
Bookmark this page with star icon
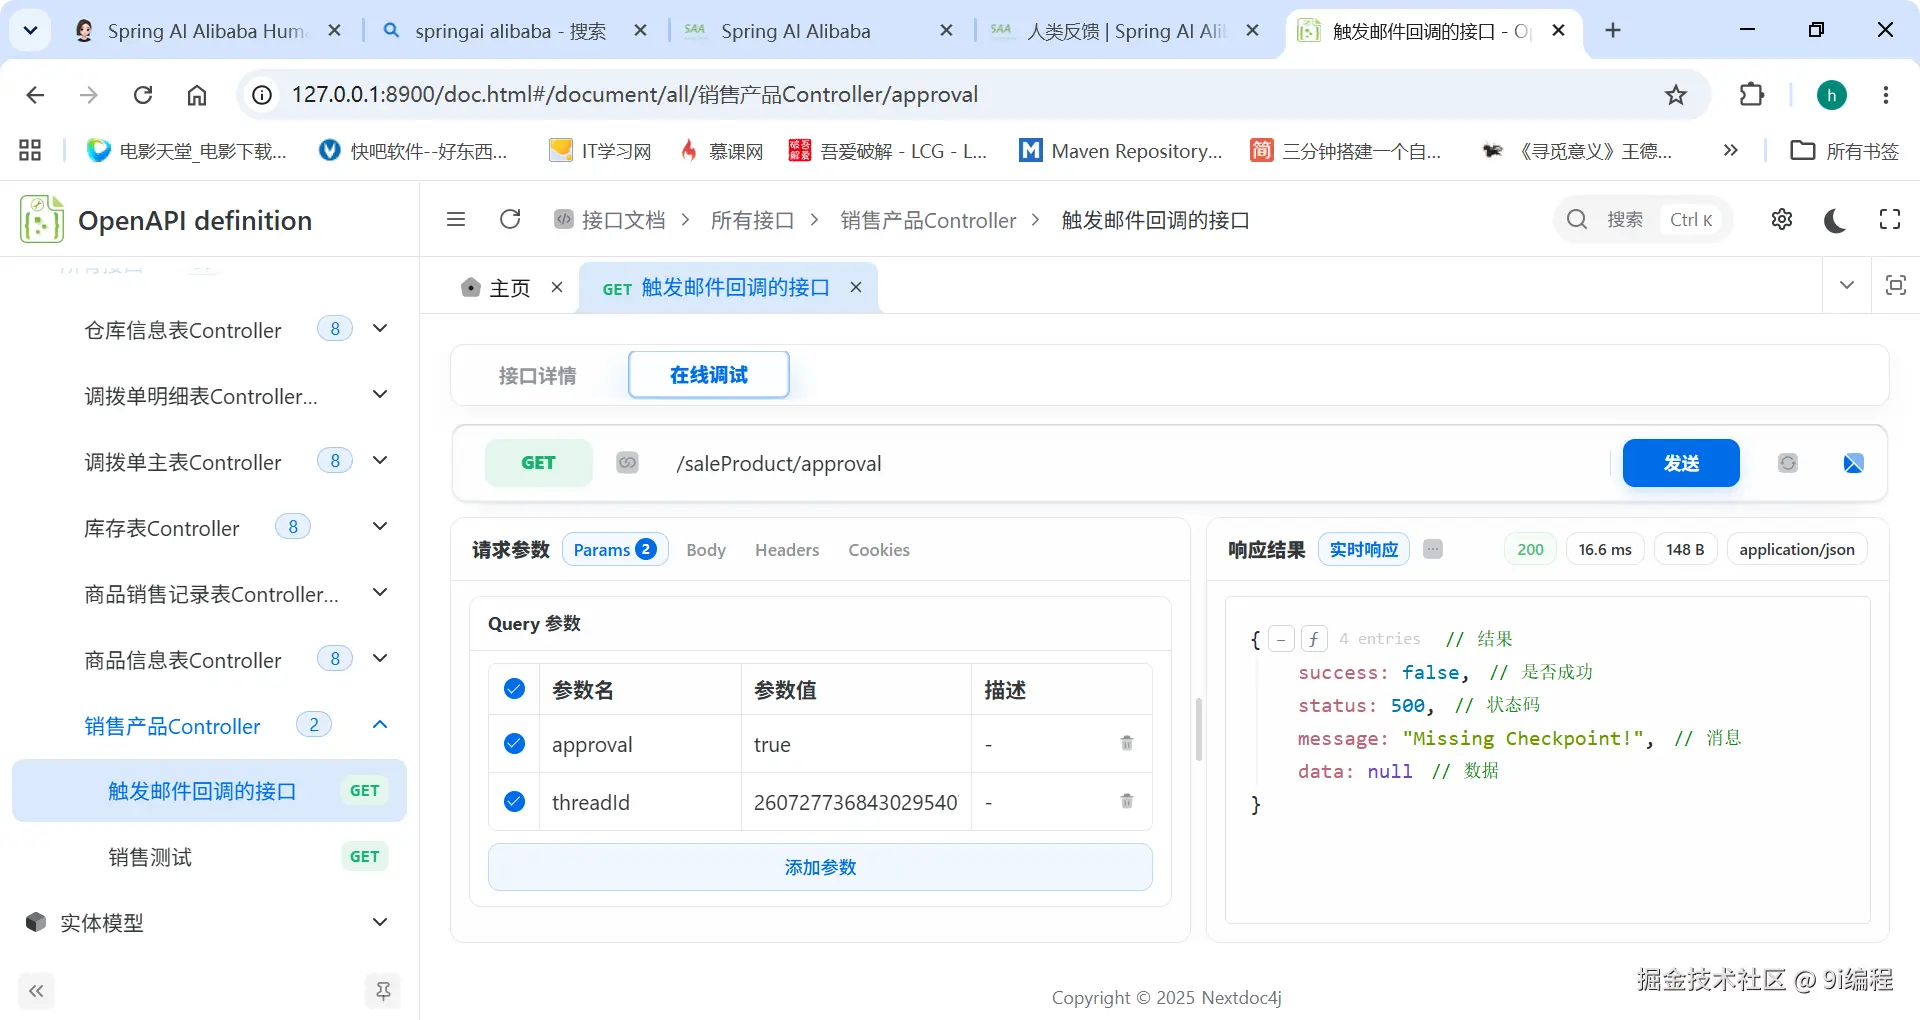[x=1676, y=95]
